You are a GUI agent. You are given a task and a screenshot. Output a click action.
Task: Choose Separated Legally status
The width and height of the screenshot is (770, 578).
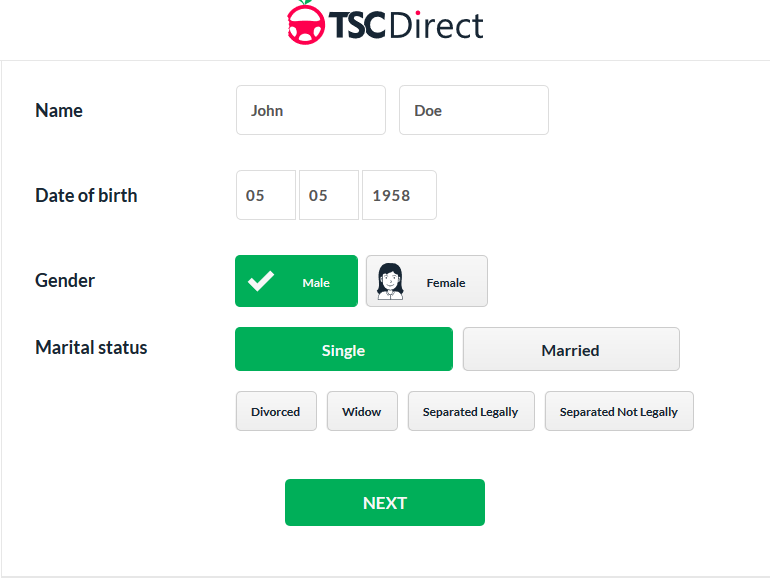[x=471, y=411]
